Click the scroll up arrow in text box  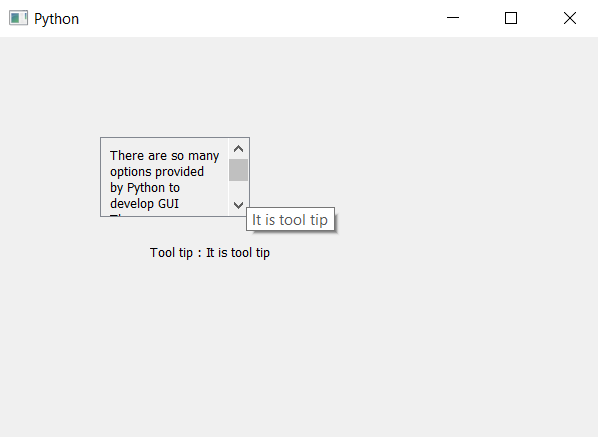coord(238,149)
